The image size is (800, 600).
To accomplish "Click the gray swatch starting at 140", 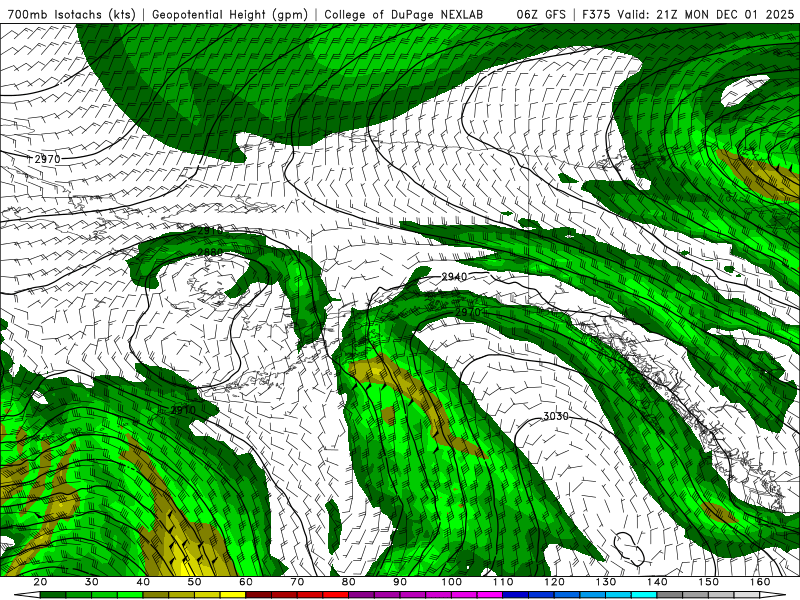I will [x=669, y=595].
